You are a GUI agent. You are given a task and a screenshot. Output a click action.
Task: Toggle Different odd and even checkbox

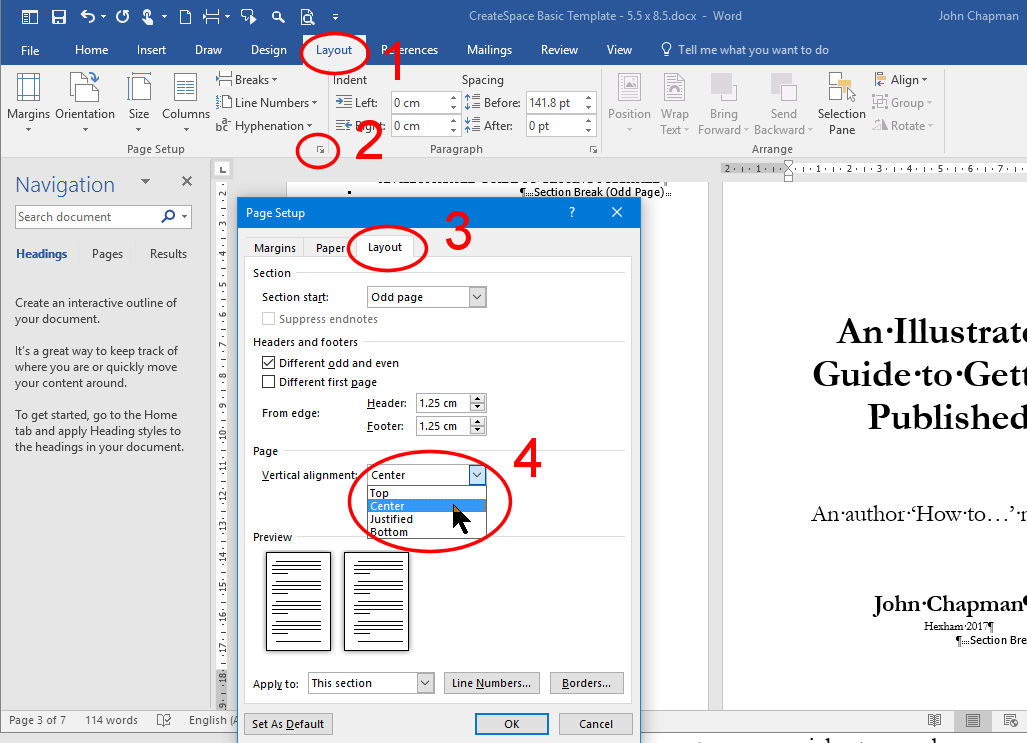tap(268, 363)
